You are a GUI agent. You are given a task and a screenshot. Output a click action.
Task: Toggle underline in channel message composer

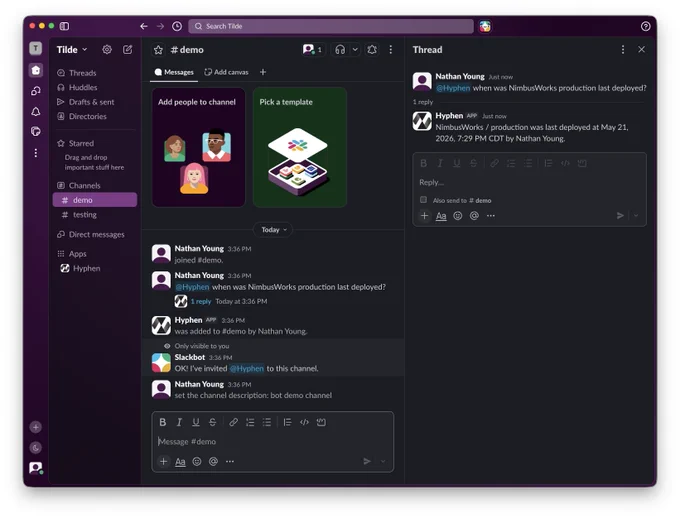coord(196,422)
